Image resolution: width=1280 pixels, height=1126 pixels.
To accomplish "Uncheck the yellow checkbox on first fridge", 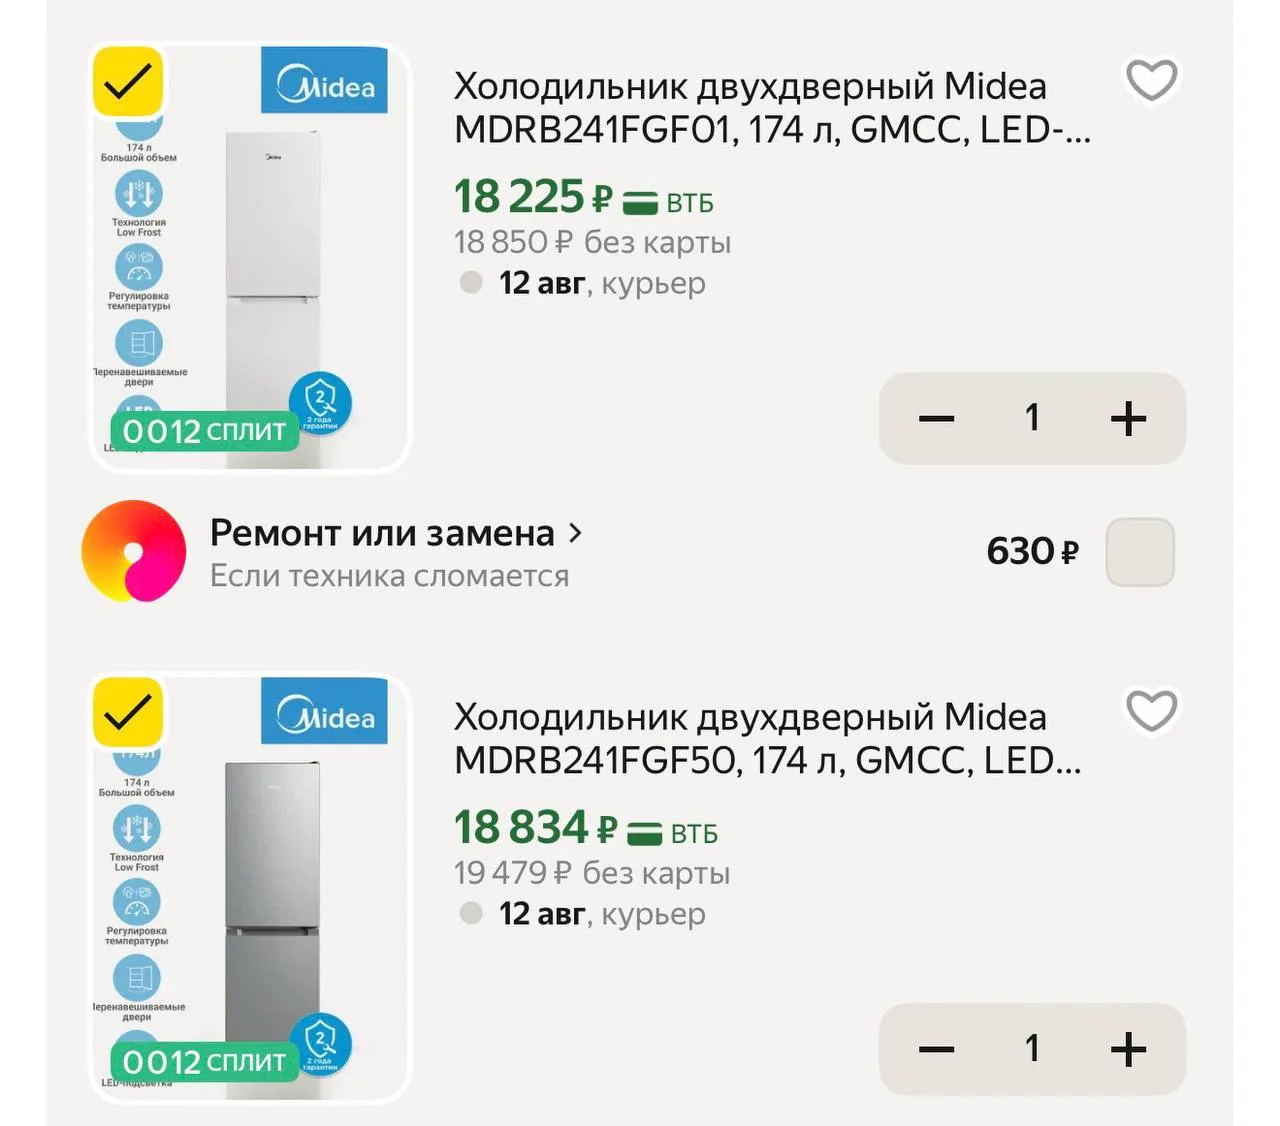I will pyautogui.click(x=128, y=81).
